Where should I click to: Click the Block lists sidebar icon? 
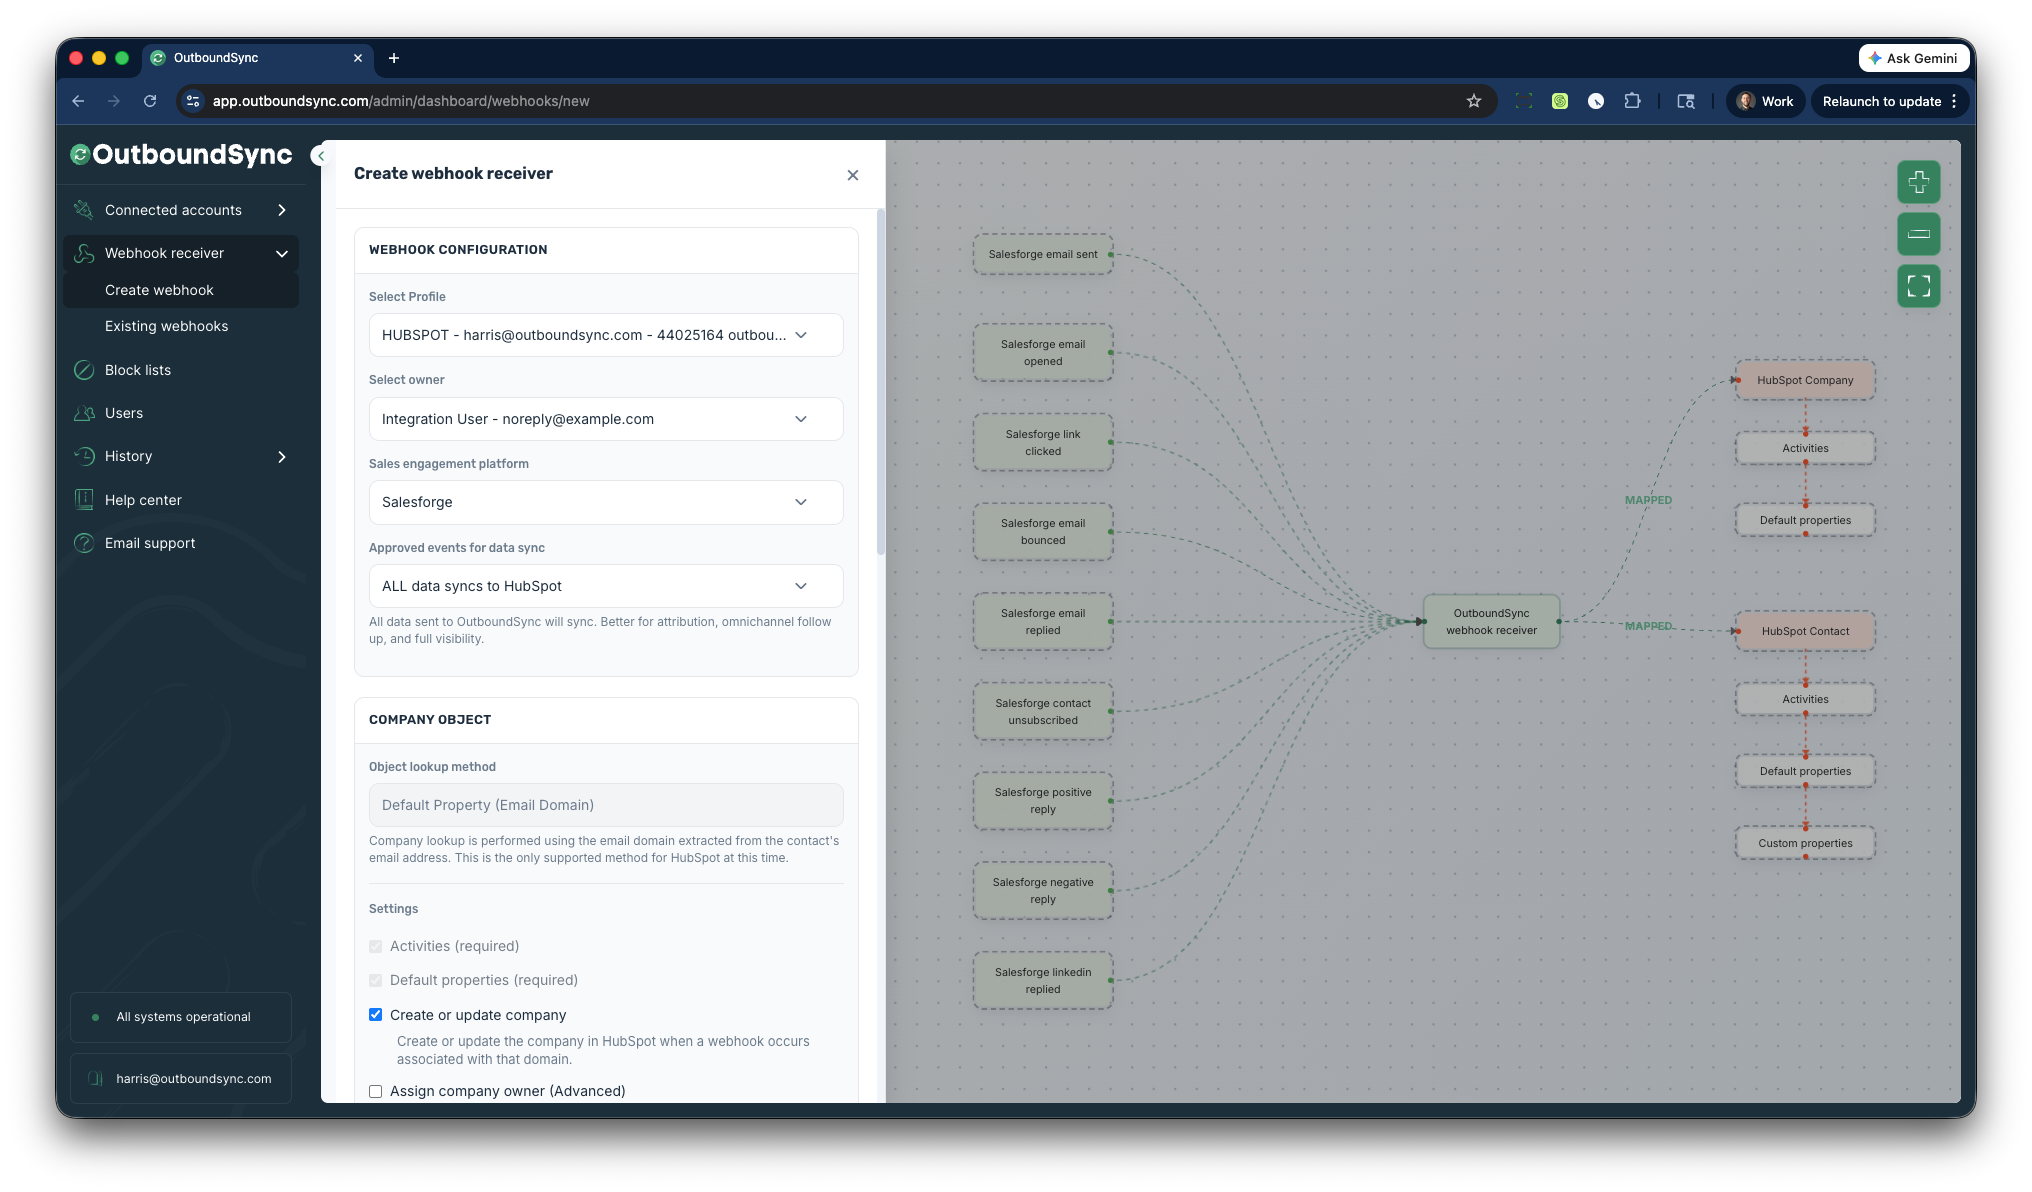pyautogui.click(x=84, y=370)
